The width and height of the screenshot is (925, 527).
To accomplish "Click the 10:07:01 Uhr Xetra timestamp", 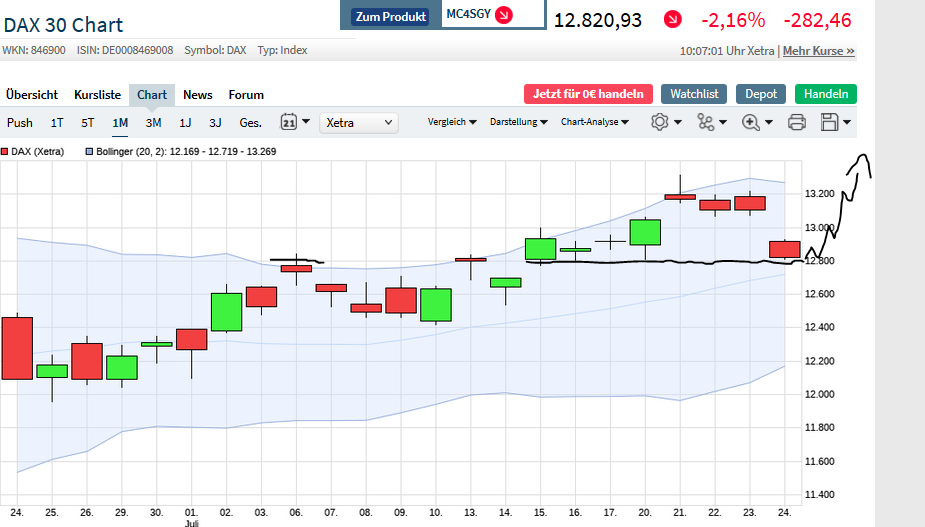I will 727,51.
